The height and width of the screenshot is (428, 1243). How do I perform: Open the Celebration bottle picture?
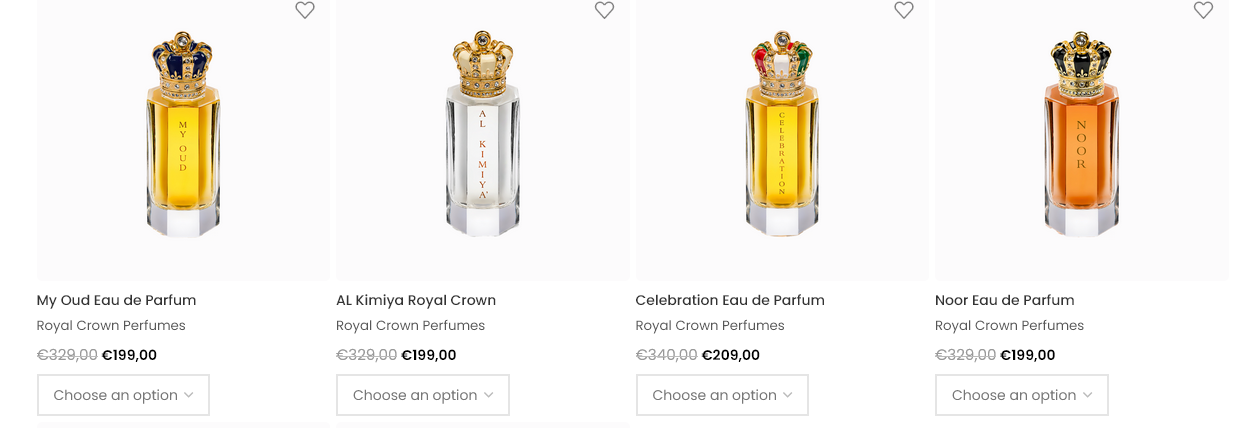(782, 135)
